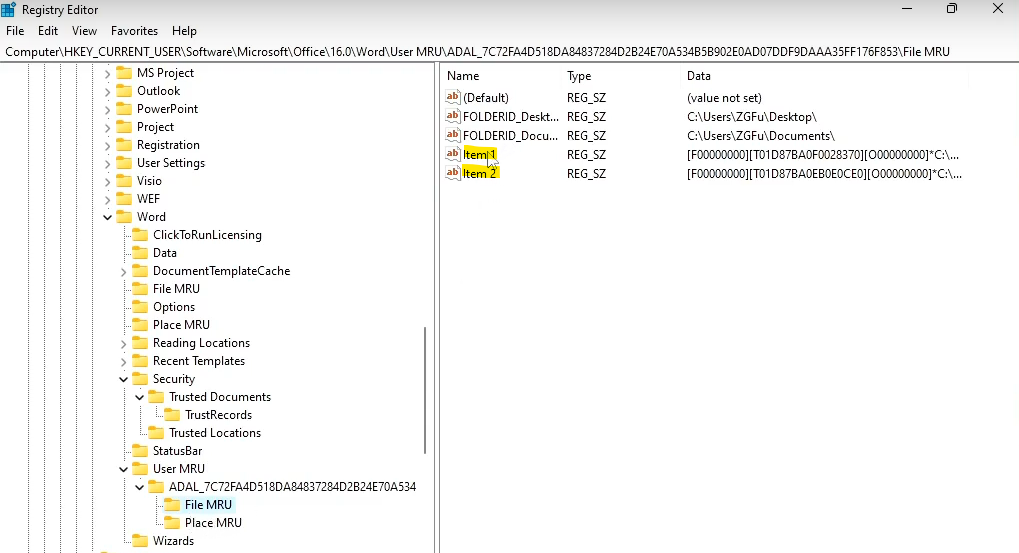Expand the Reading Locations key

click(x=123, y=344)
